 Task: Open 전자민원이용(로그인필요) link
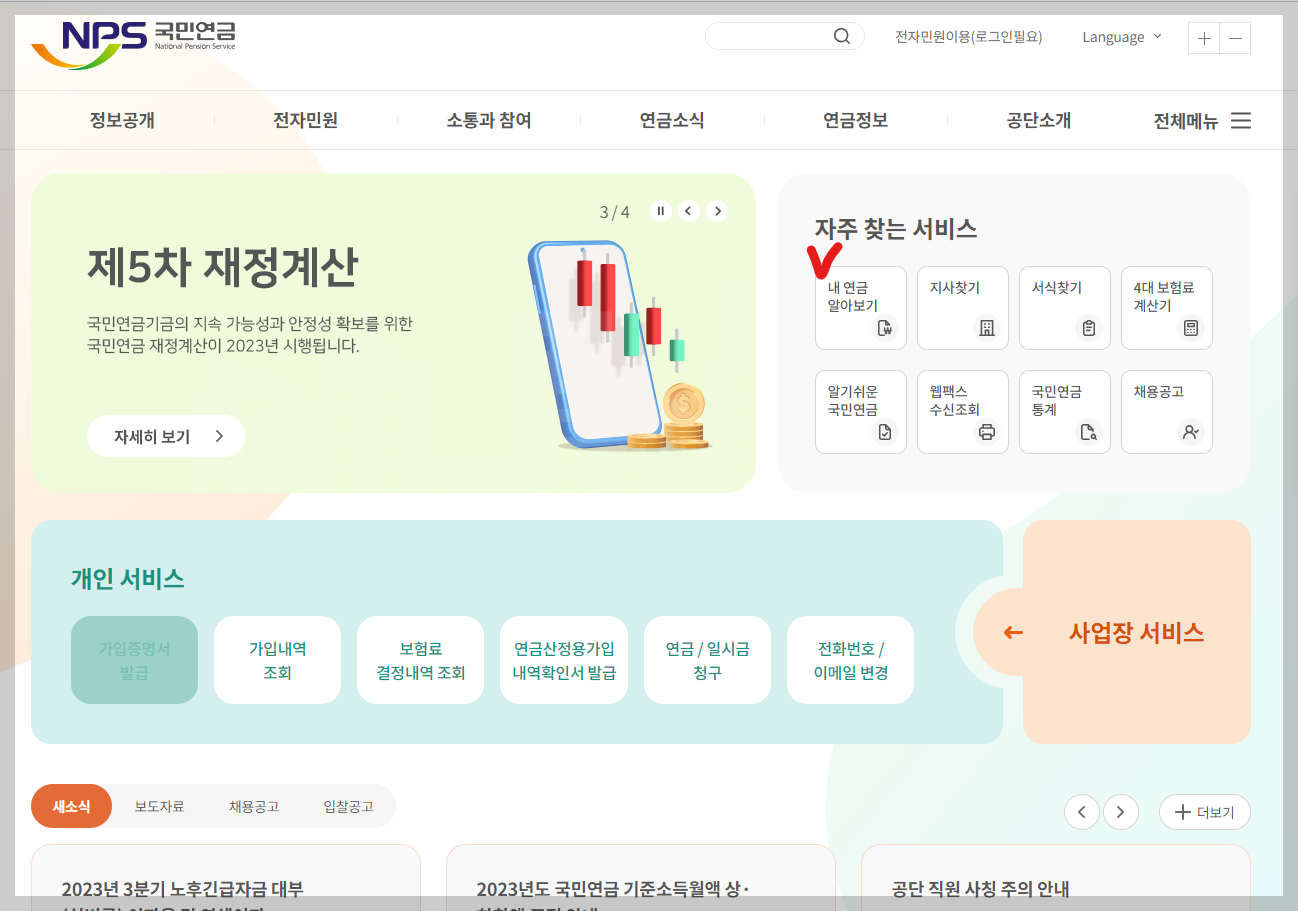968,37
